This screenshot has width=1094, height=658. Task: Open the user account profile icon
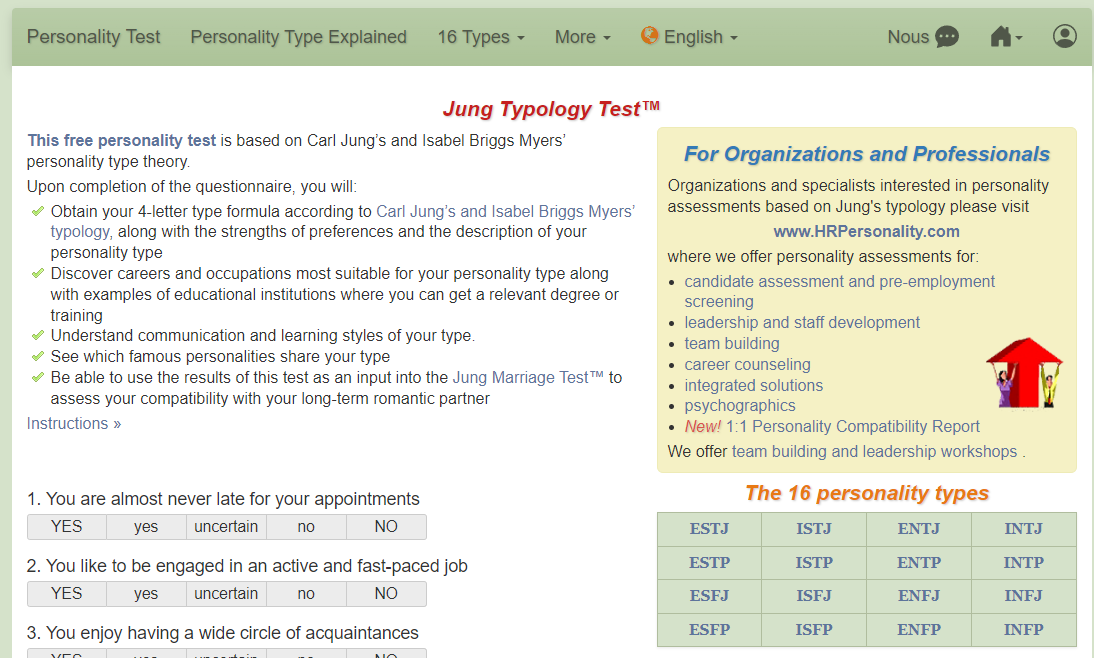click(1065, 36)
